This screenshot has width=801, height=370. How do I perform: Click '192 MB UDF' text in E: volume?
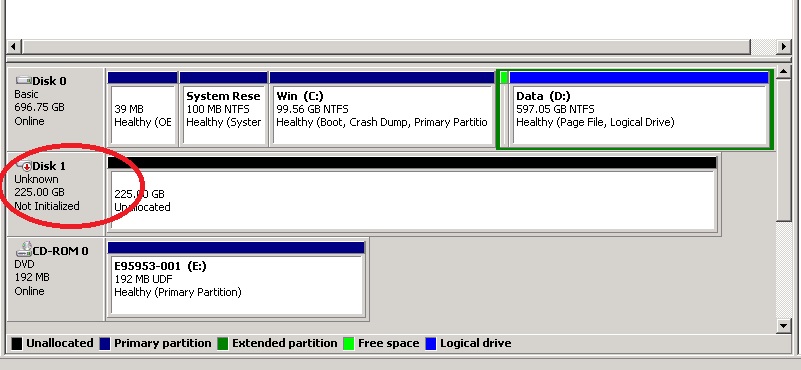tap(143, 279)
